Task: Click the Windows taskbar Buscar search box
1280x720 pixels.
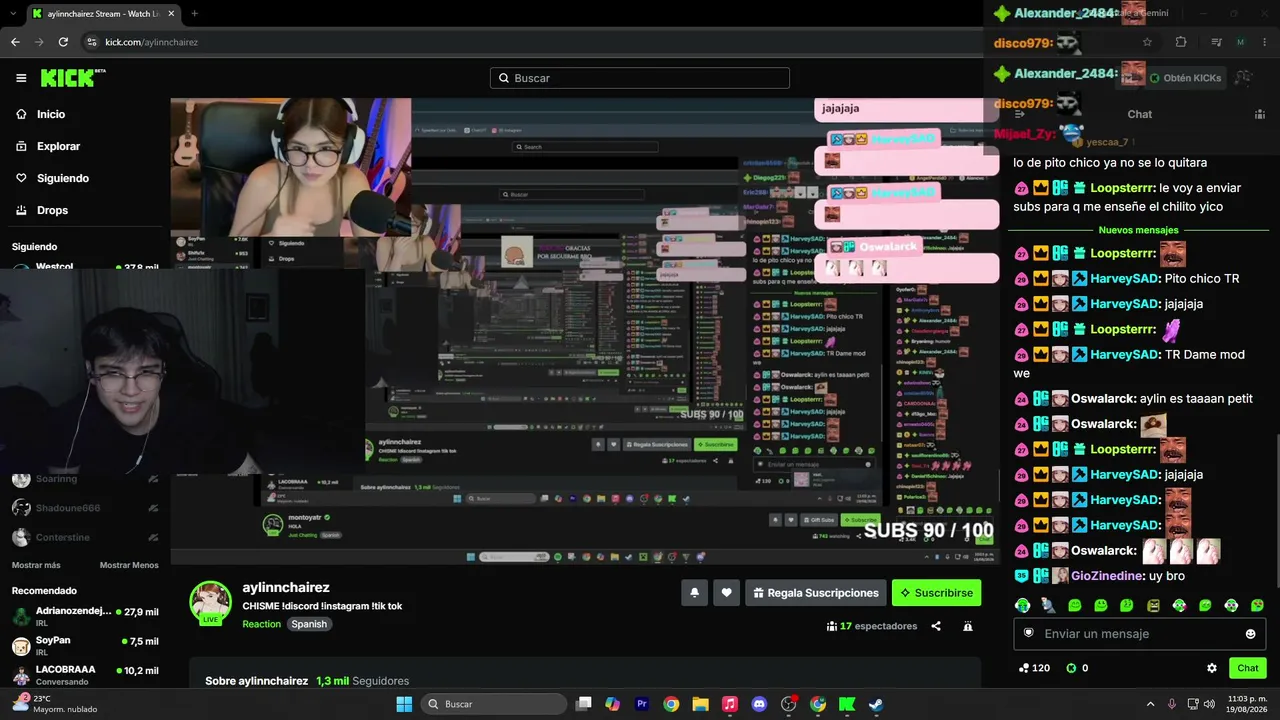Action: pyautogui.click(x=495, y=704)
